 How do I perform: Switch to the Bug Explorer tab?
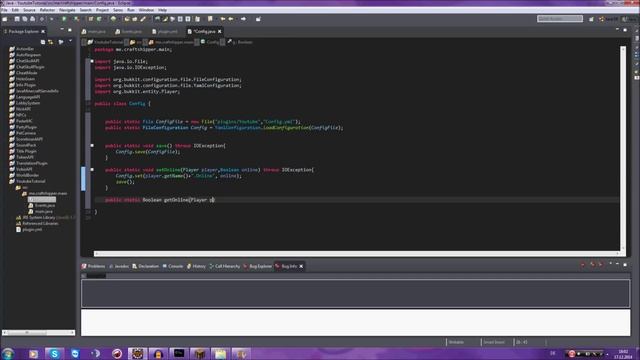coord(258,266)
